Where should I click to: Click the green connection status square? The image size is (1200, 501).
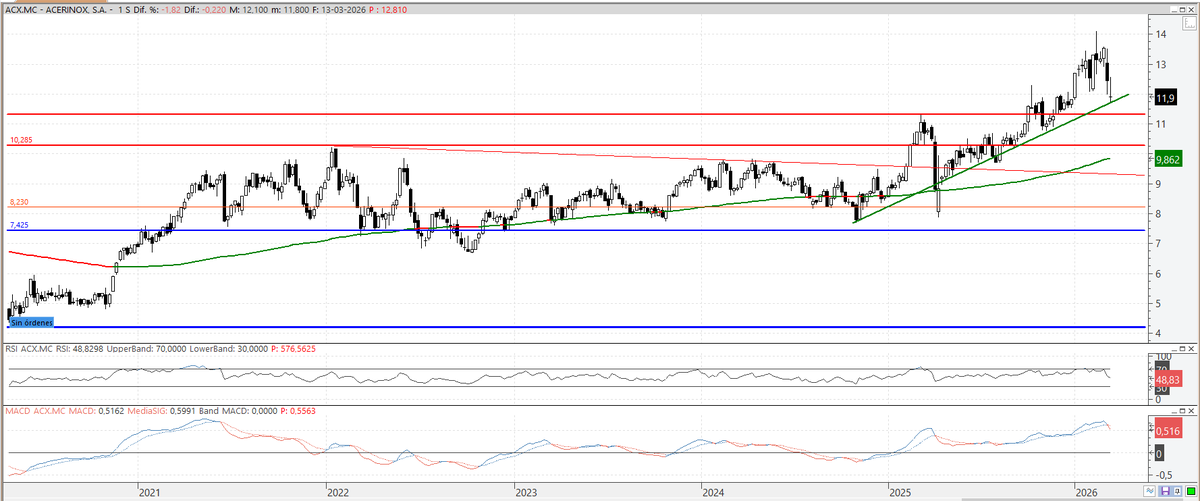tap(1191, 491)
